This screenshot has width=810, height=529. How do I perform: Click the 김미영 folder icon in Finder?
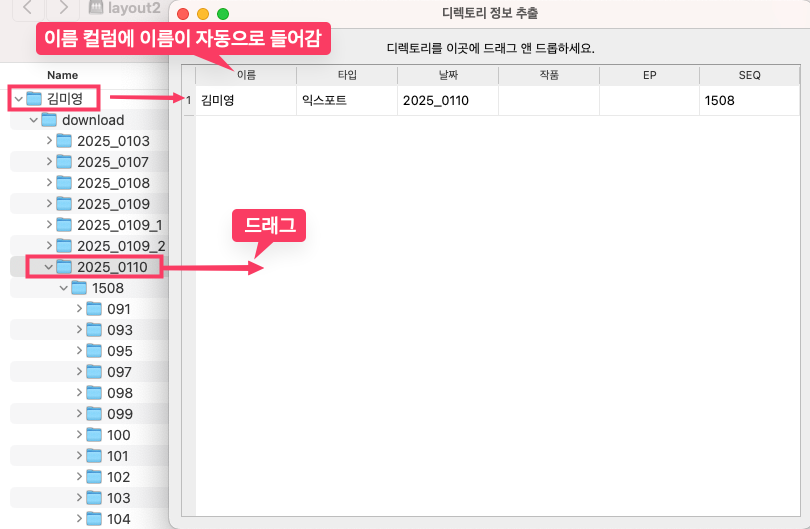[34, 99]
